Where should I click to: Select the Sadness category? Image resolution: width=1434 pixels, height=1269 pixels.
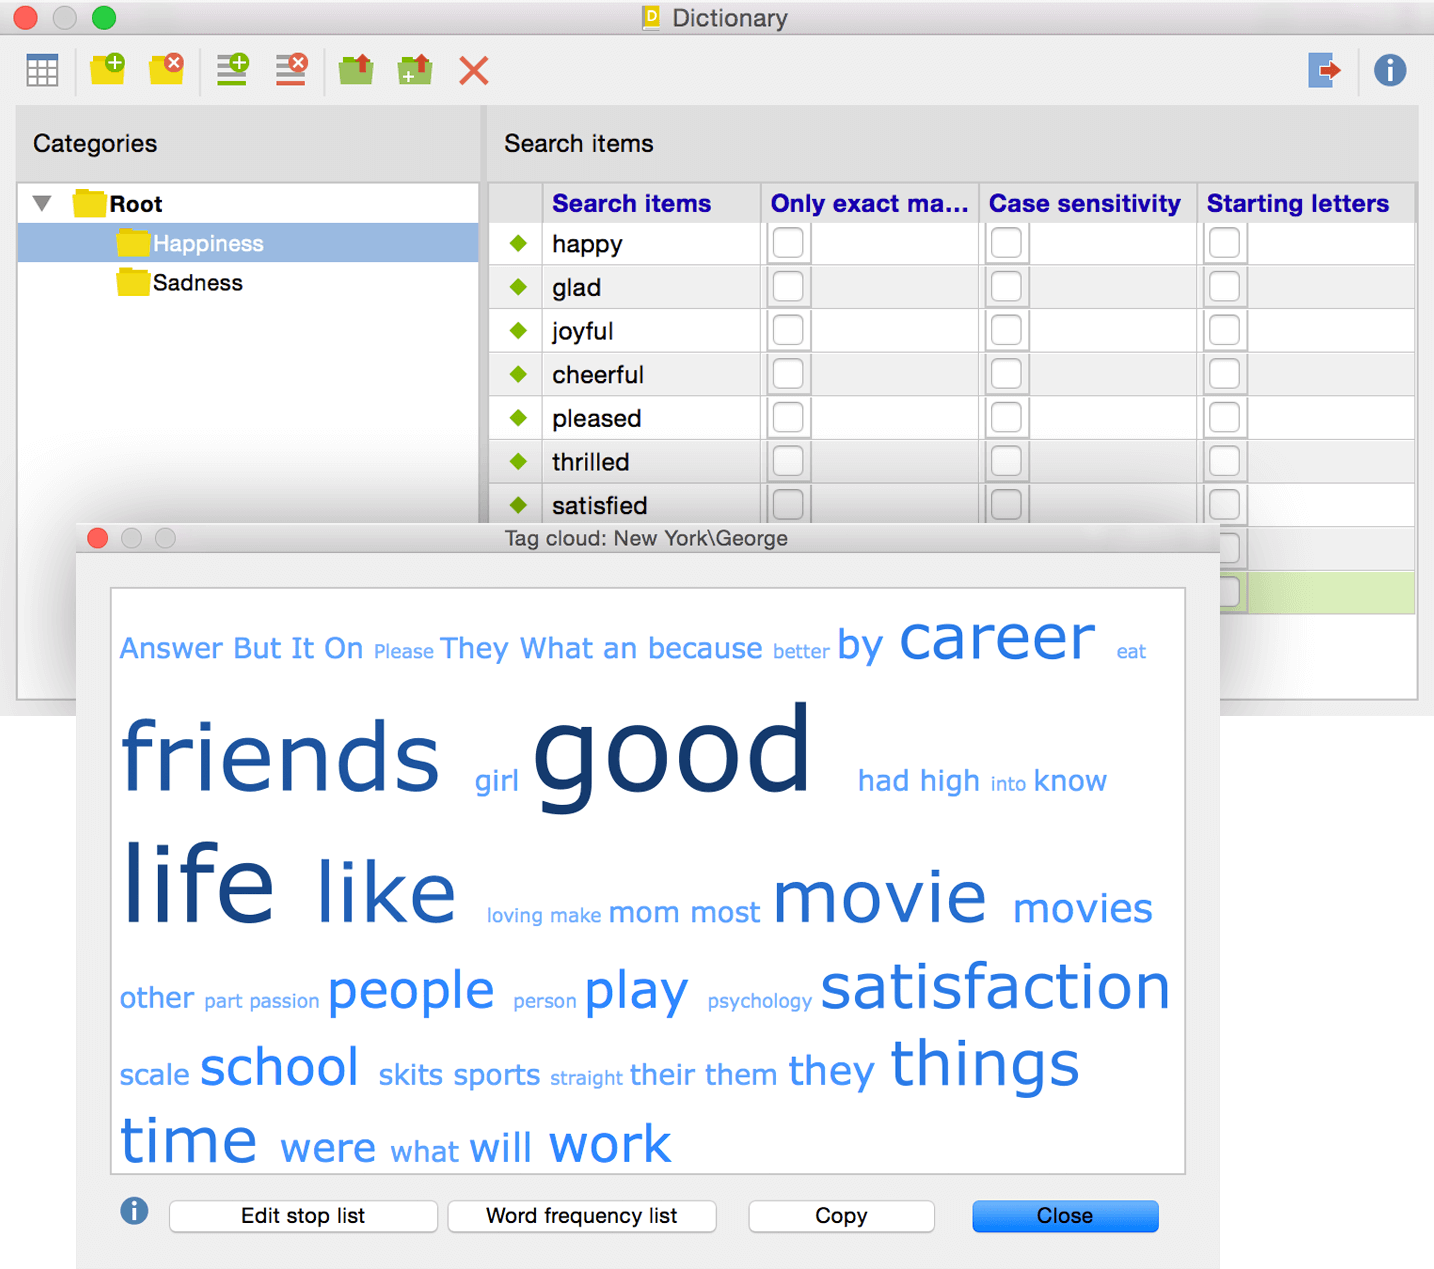(180, 283)
